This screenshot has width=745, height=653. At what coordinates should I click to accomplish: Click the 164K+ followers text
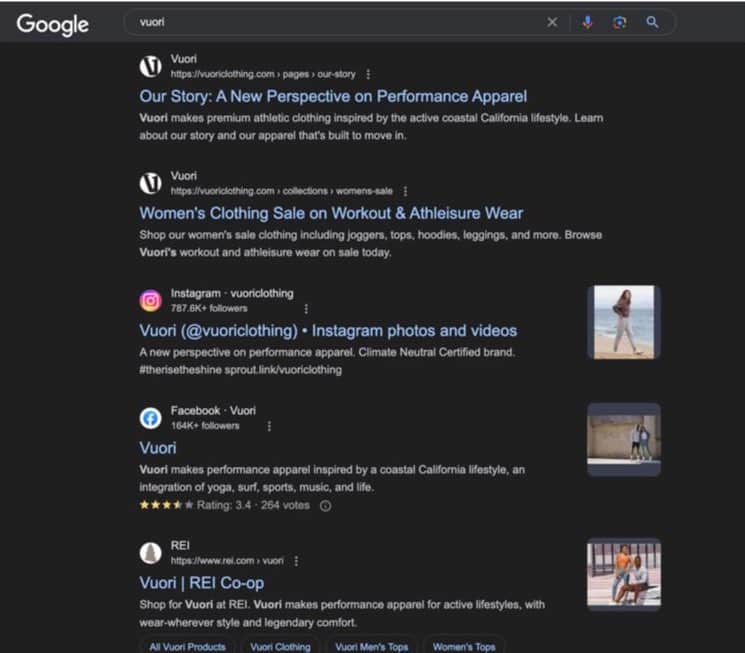click(x=205, y=426)
